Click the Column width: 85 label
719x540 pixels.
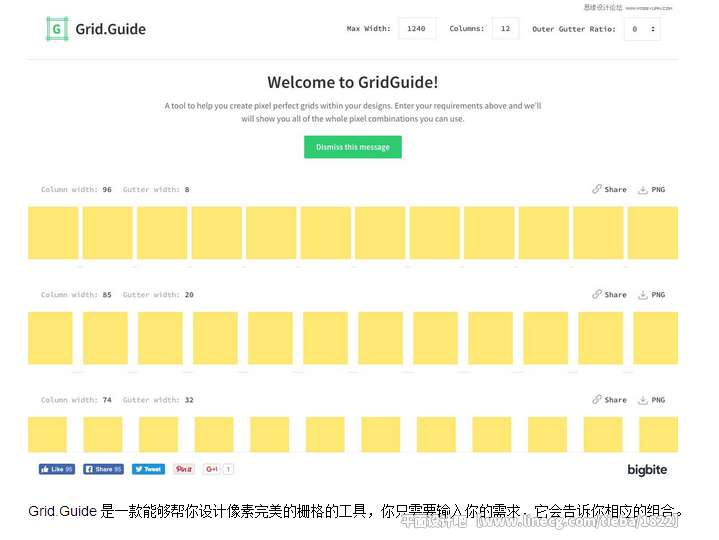76,295
